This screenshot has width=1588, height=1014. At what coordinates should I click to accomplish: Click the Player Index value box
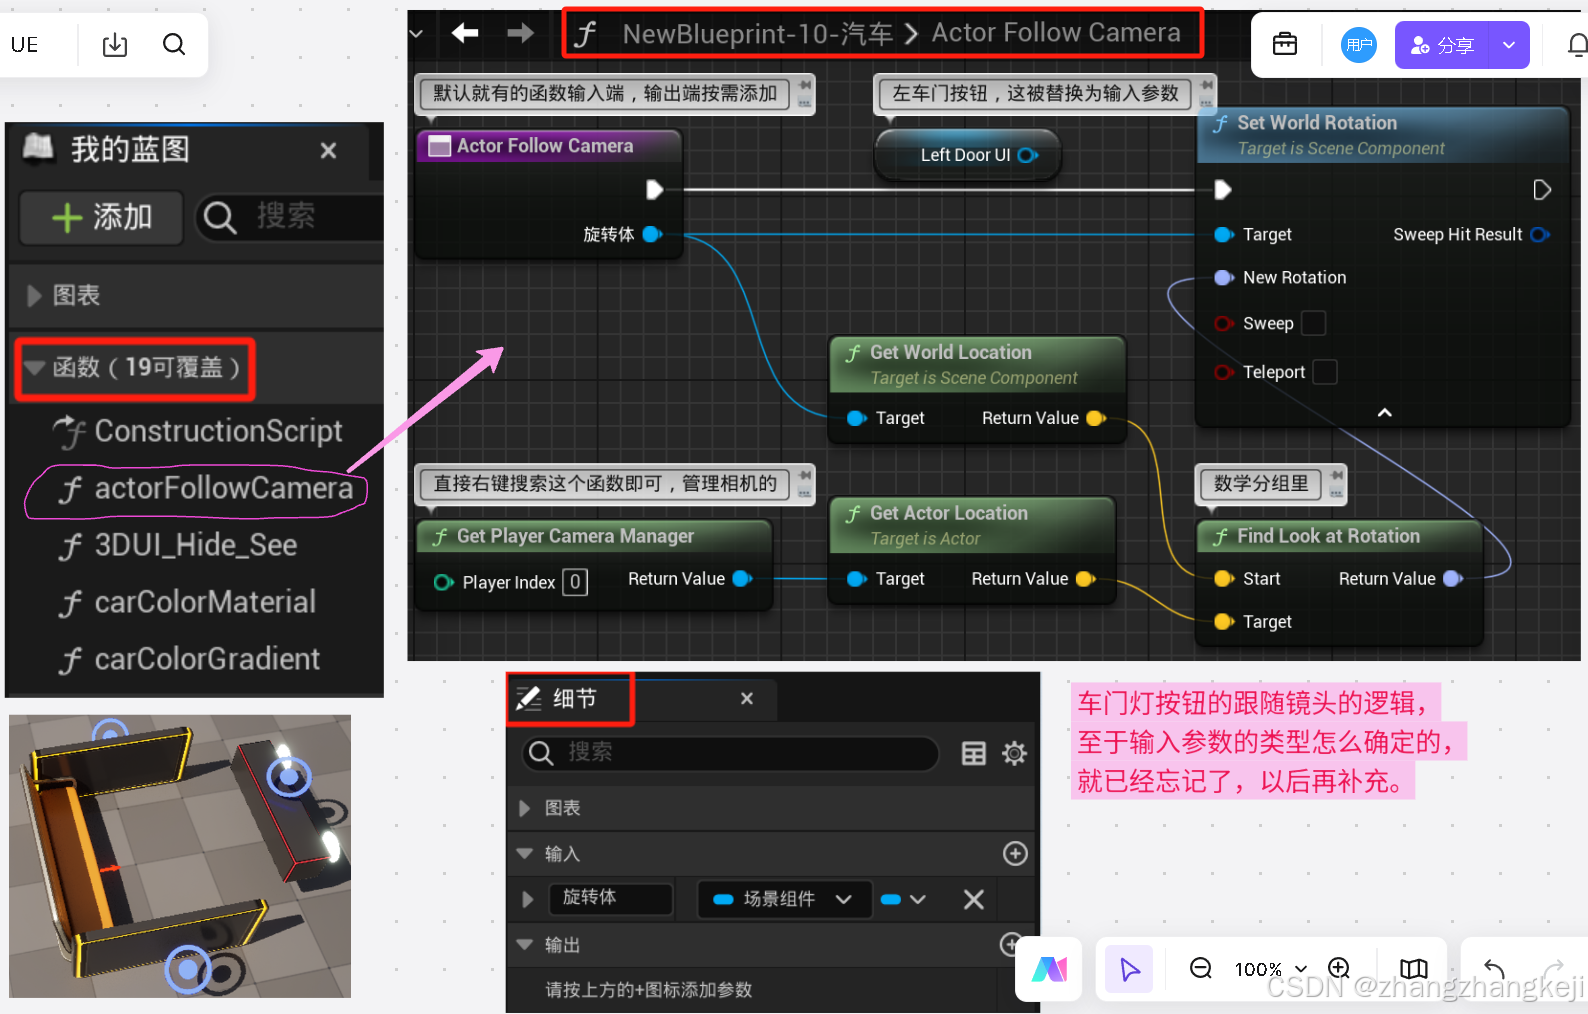(575, 582)
